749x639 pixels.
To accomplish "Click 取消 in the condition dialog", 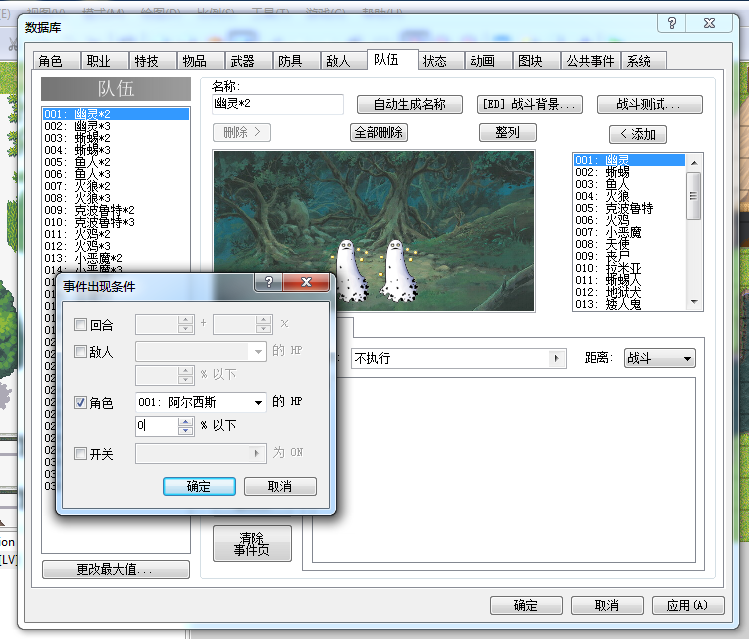I will 280,486.
